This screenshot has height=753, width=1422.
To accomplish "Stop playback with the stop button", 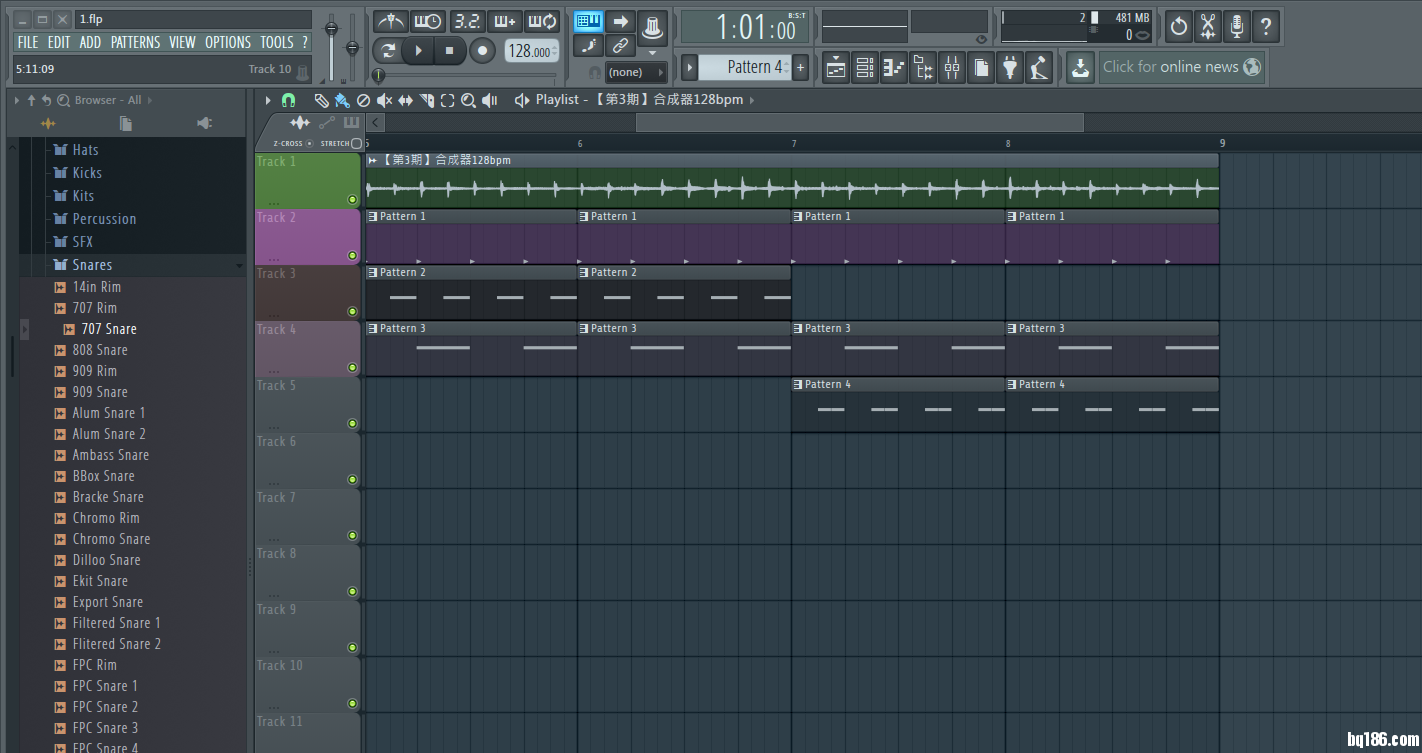I will (x=450, y=50).
